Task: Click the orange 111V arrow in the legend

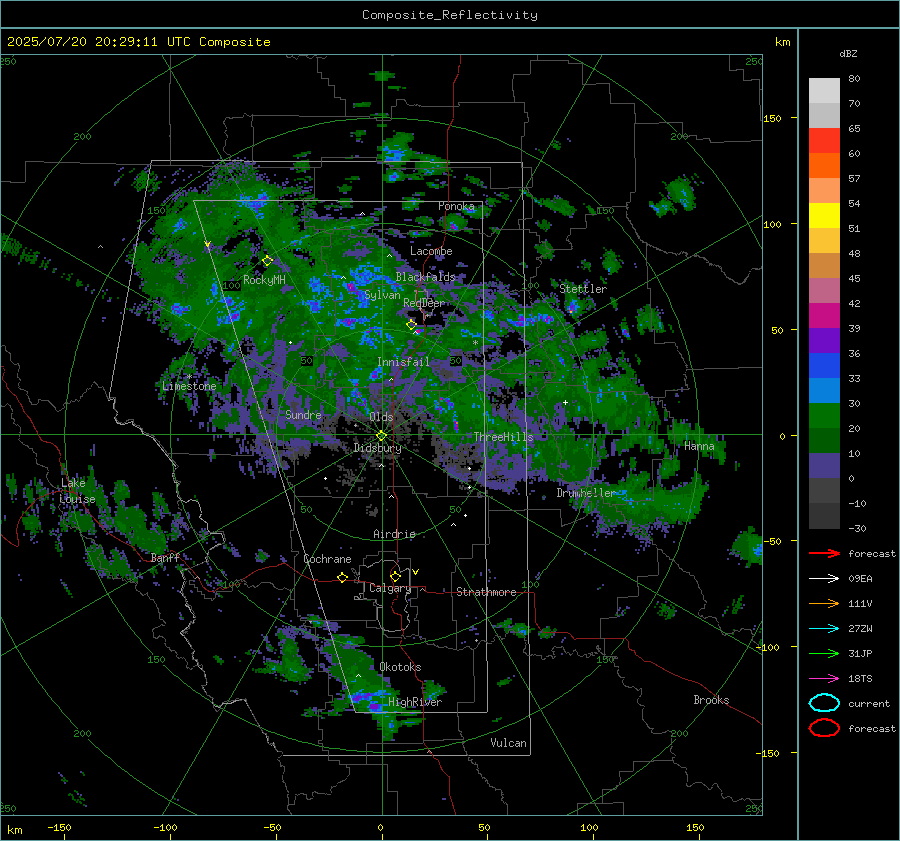Action: pos(824,603)
